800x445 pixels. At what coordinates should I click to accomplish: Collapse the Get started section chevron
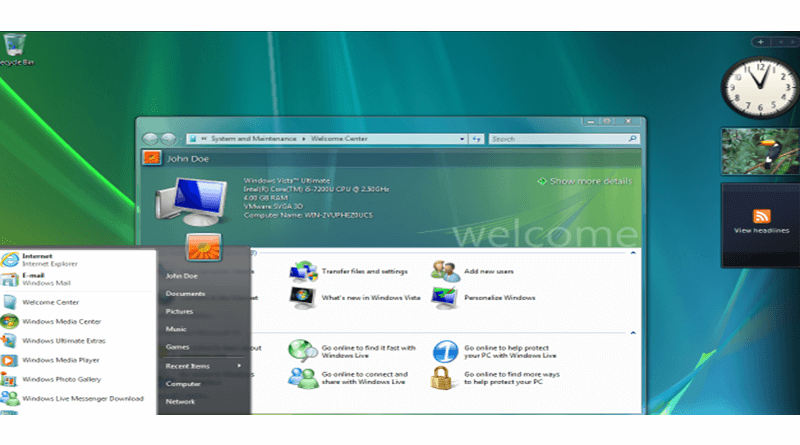pos(633,253)
